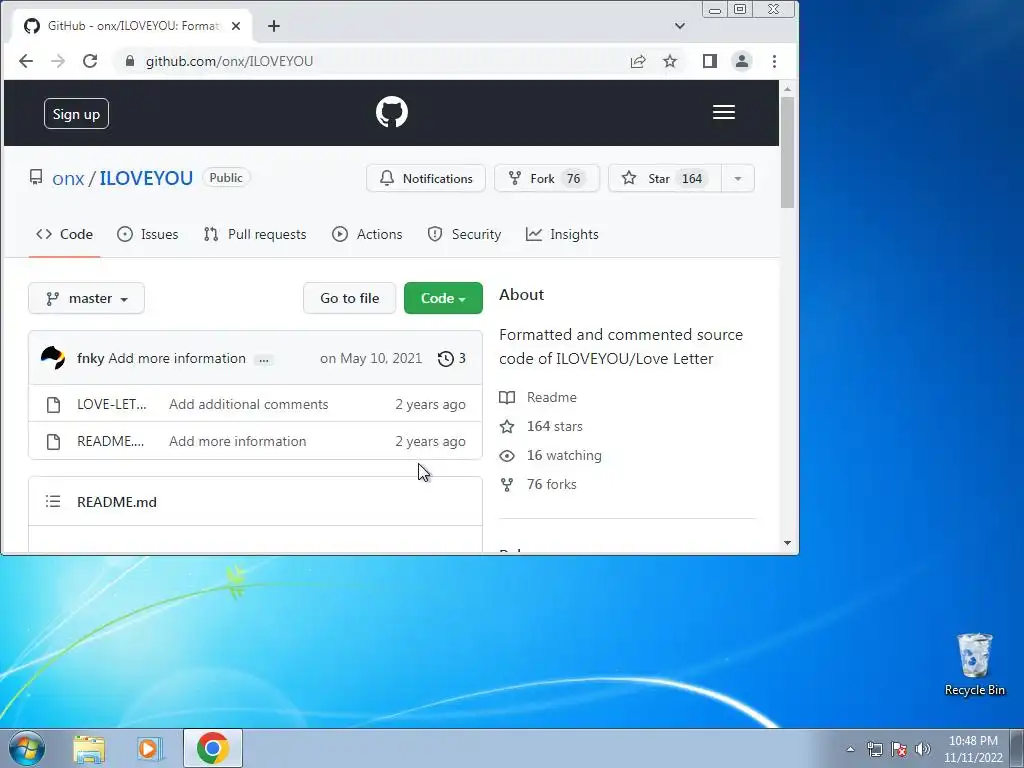Show hidden tray icons arrow

(x=850, y=749)
